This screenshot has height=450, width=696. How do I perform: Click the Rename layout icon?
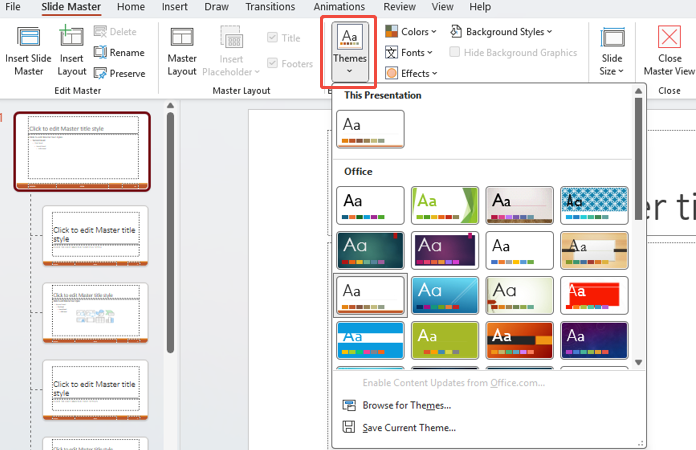coord(100,52)
